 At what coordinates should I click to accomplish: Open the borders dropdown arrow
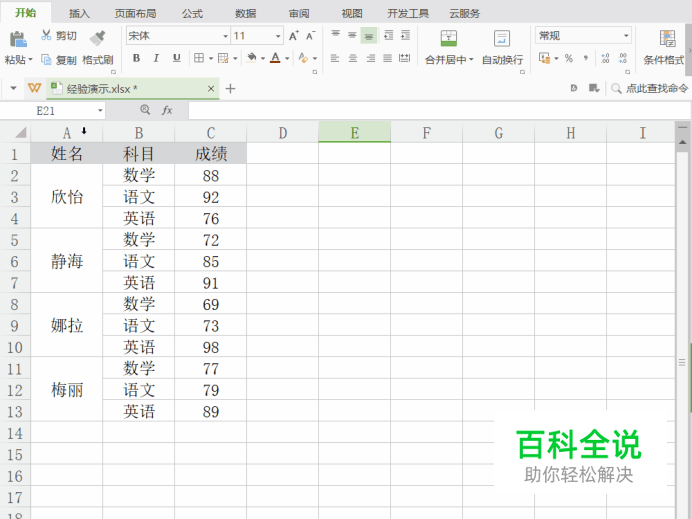211,58
